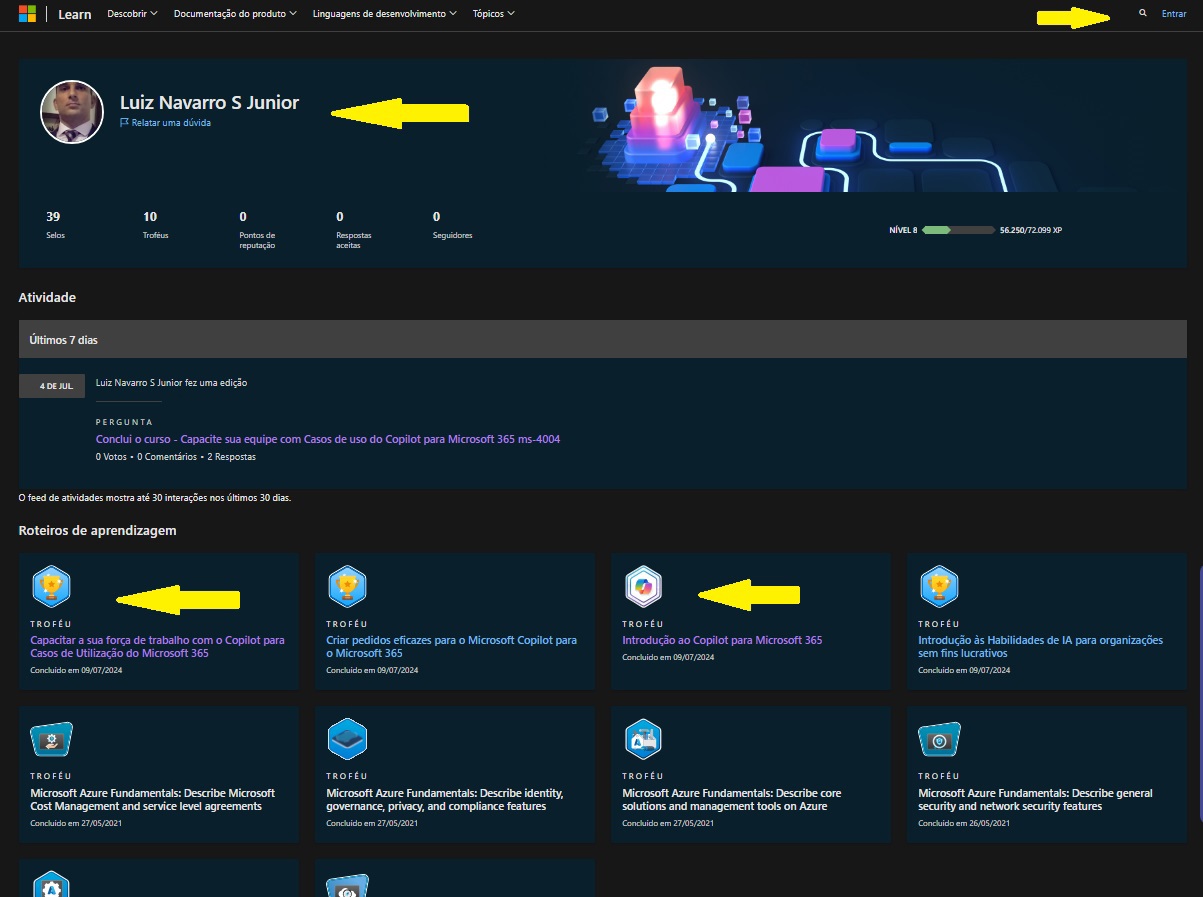Click the Microsoft logo in the header
1203x897 pixels.
[x=28, y=14]
